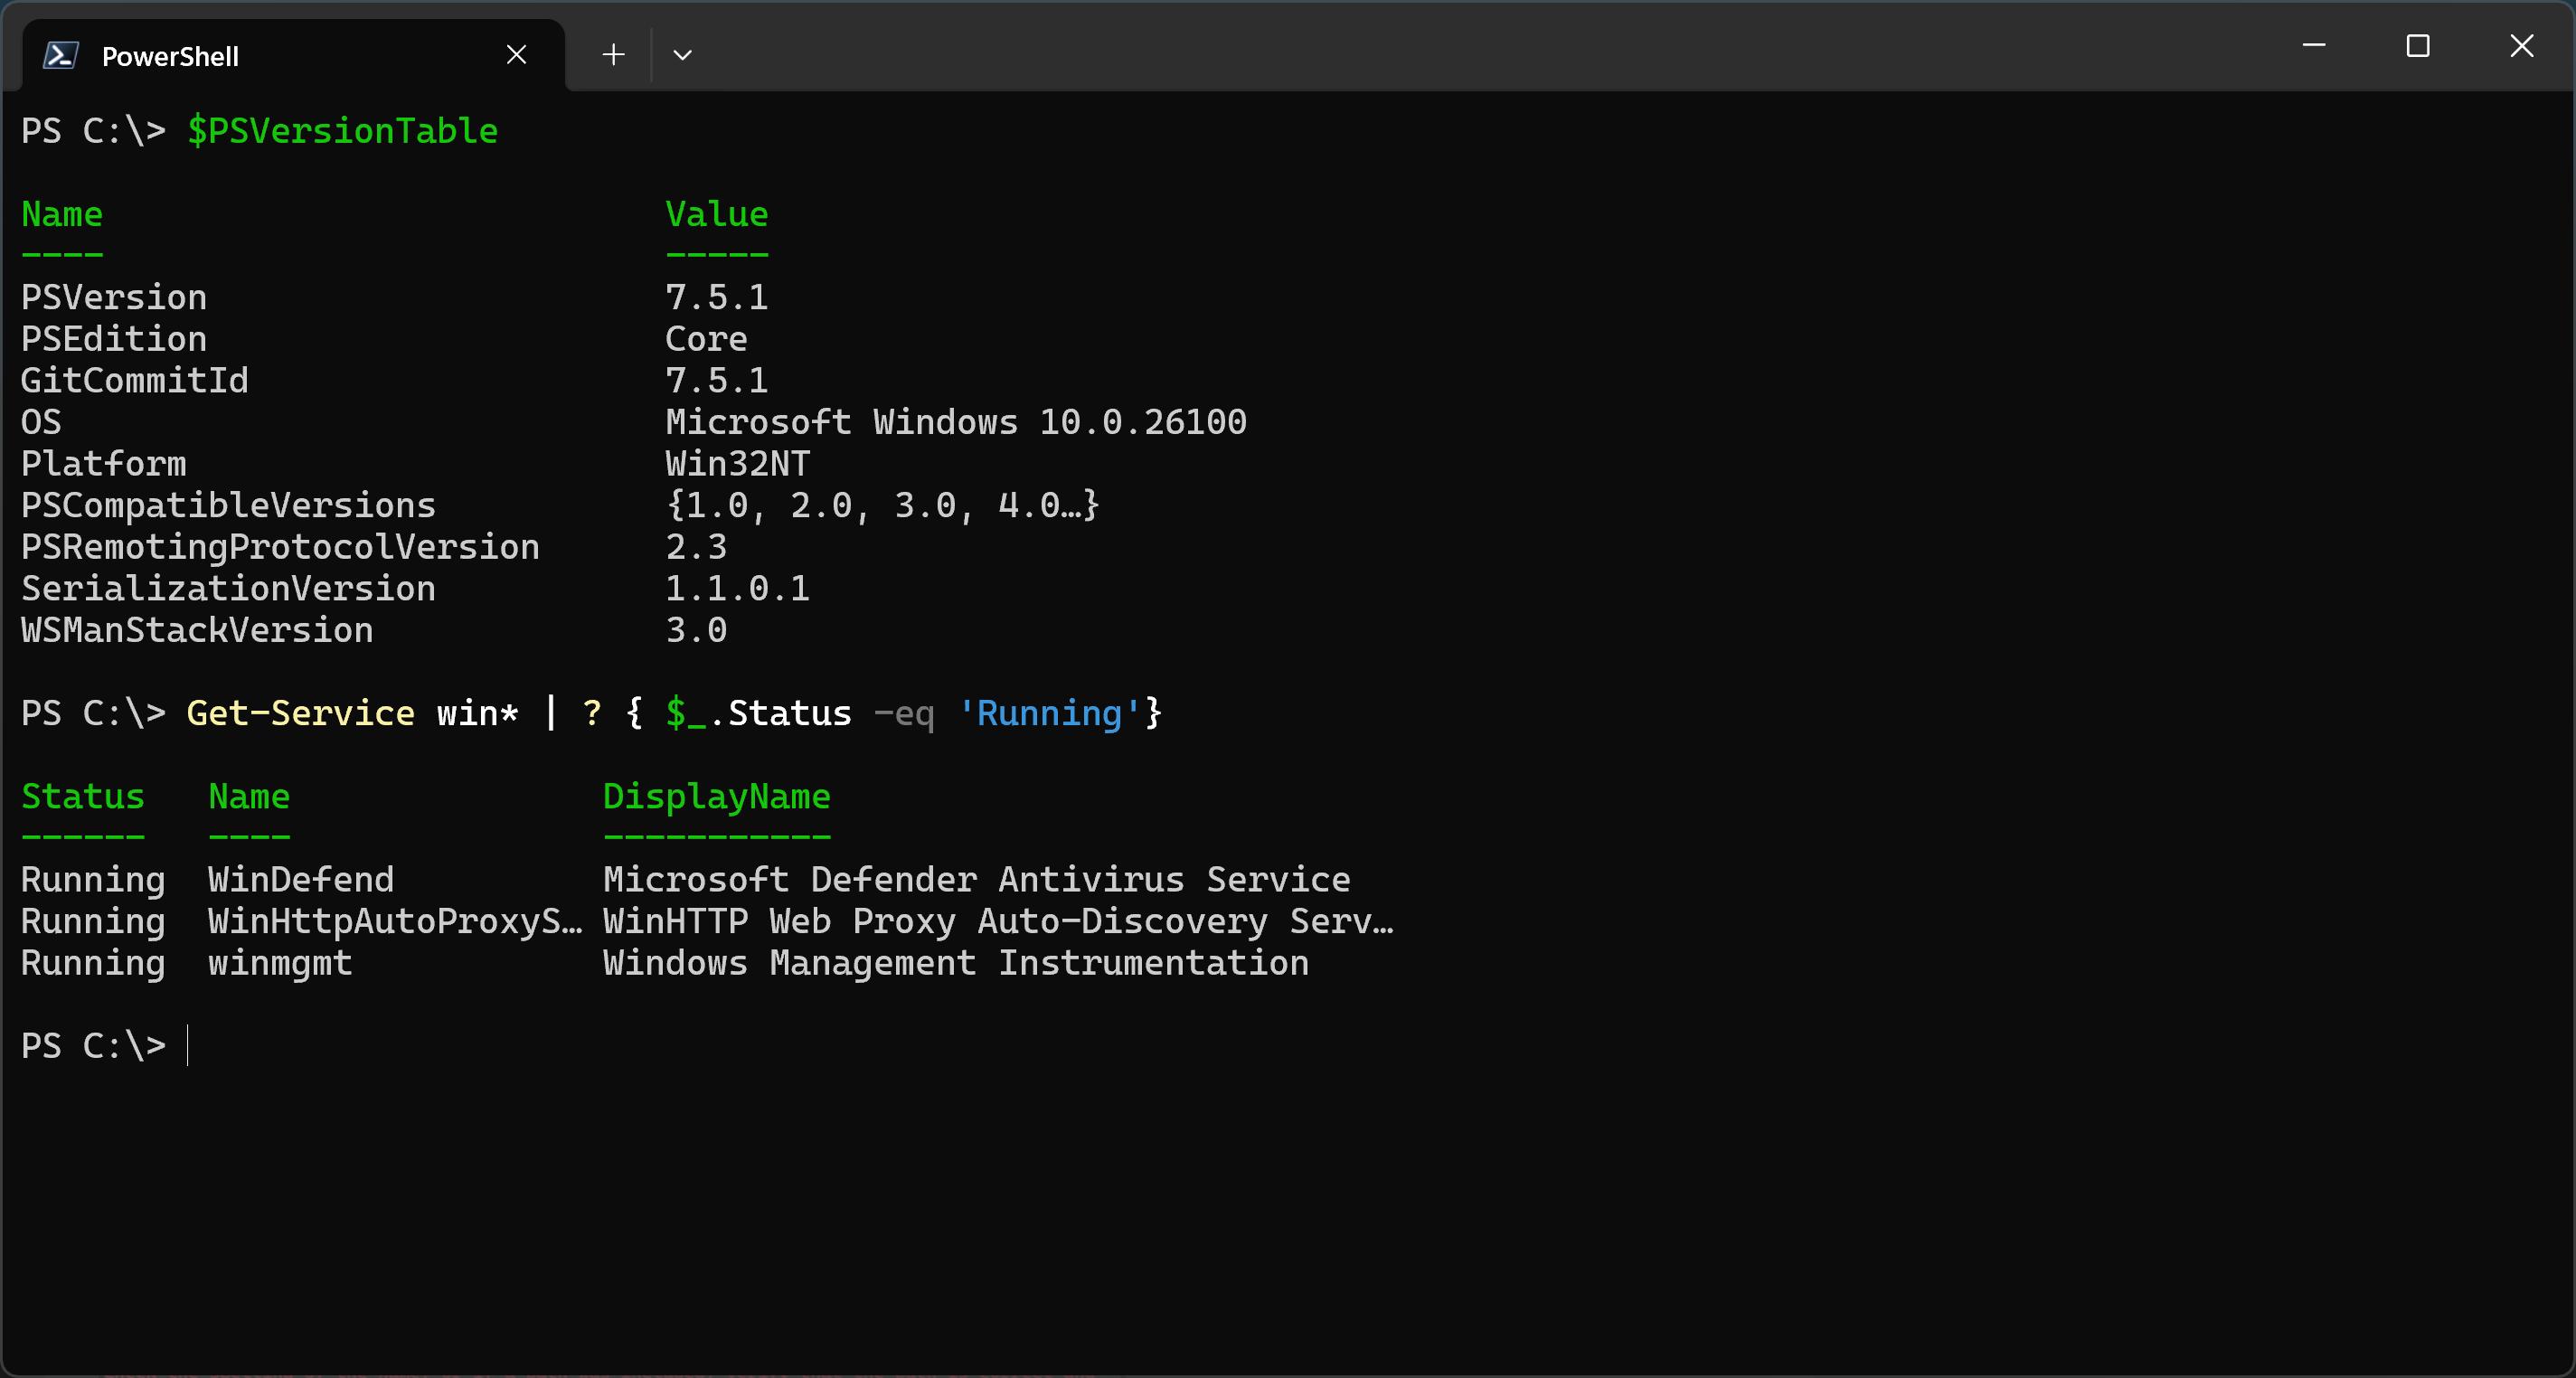Click the PSCompatibleVersions row label
The height and width of the screenshot is (1378, 2576).
[229, 506]
